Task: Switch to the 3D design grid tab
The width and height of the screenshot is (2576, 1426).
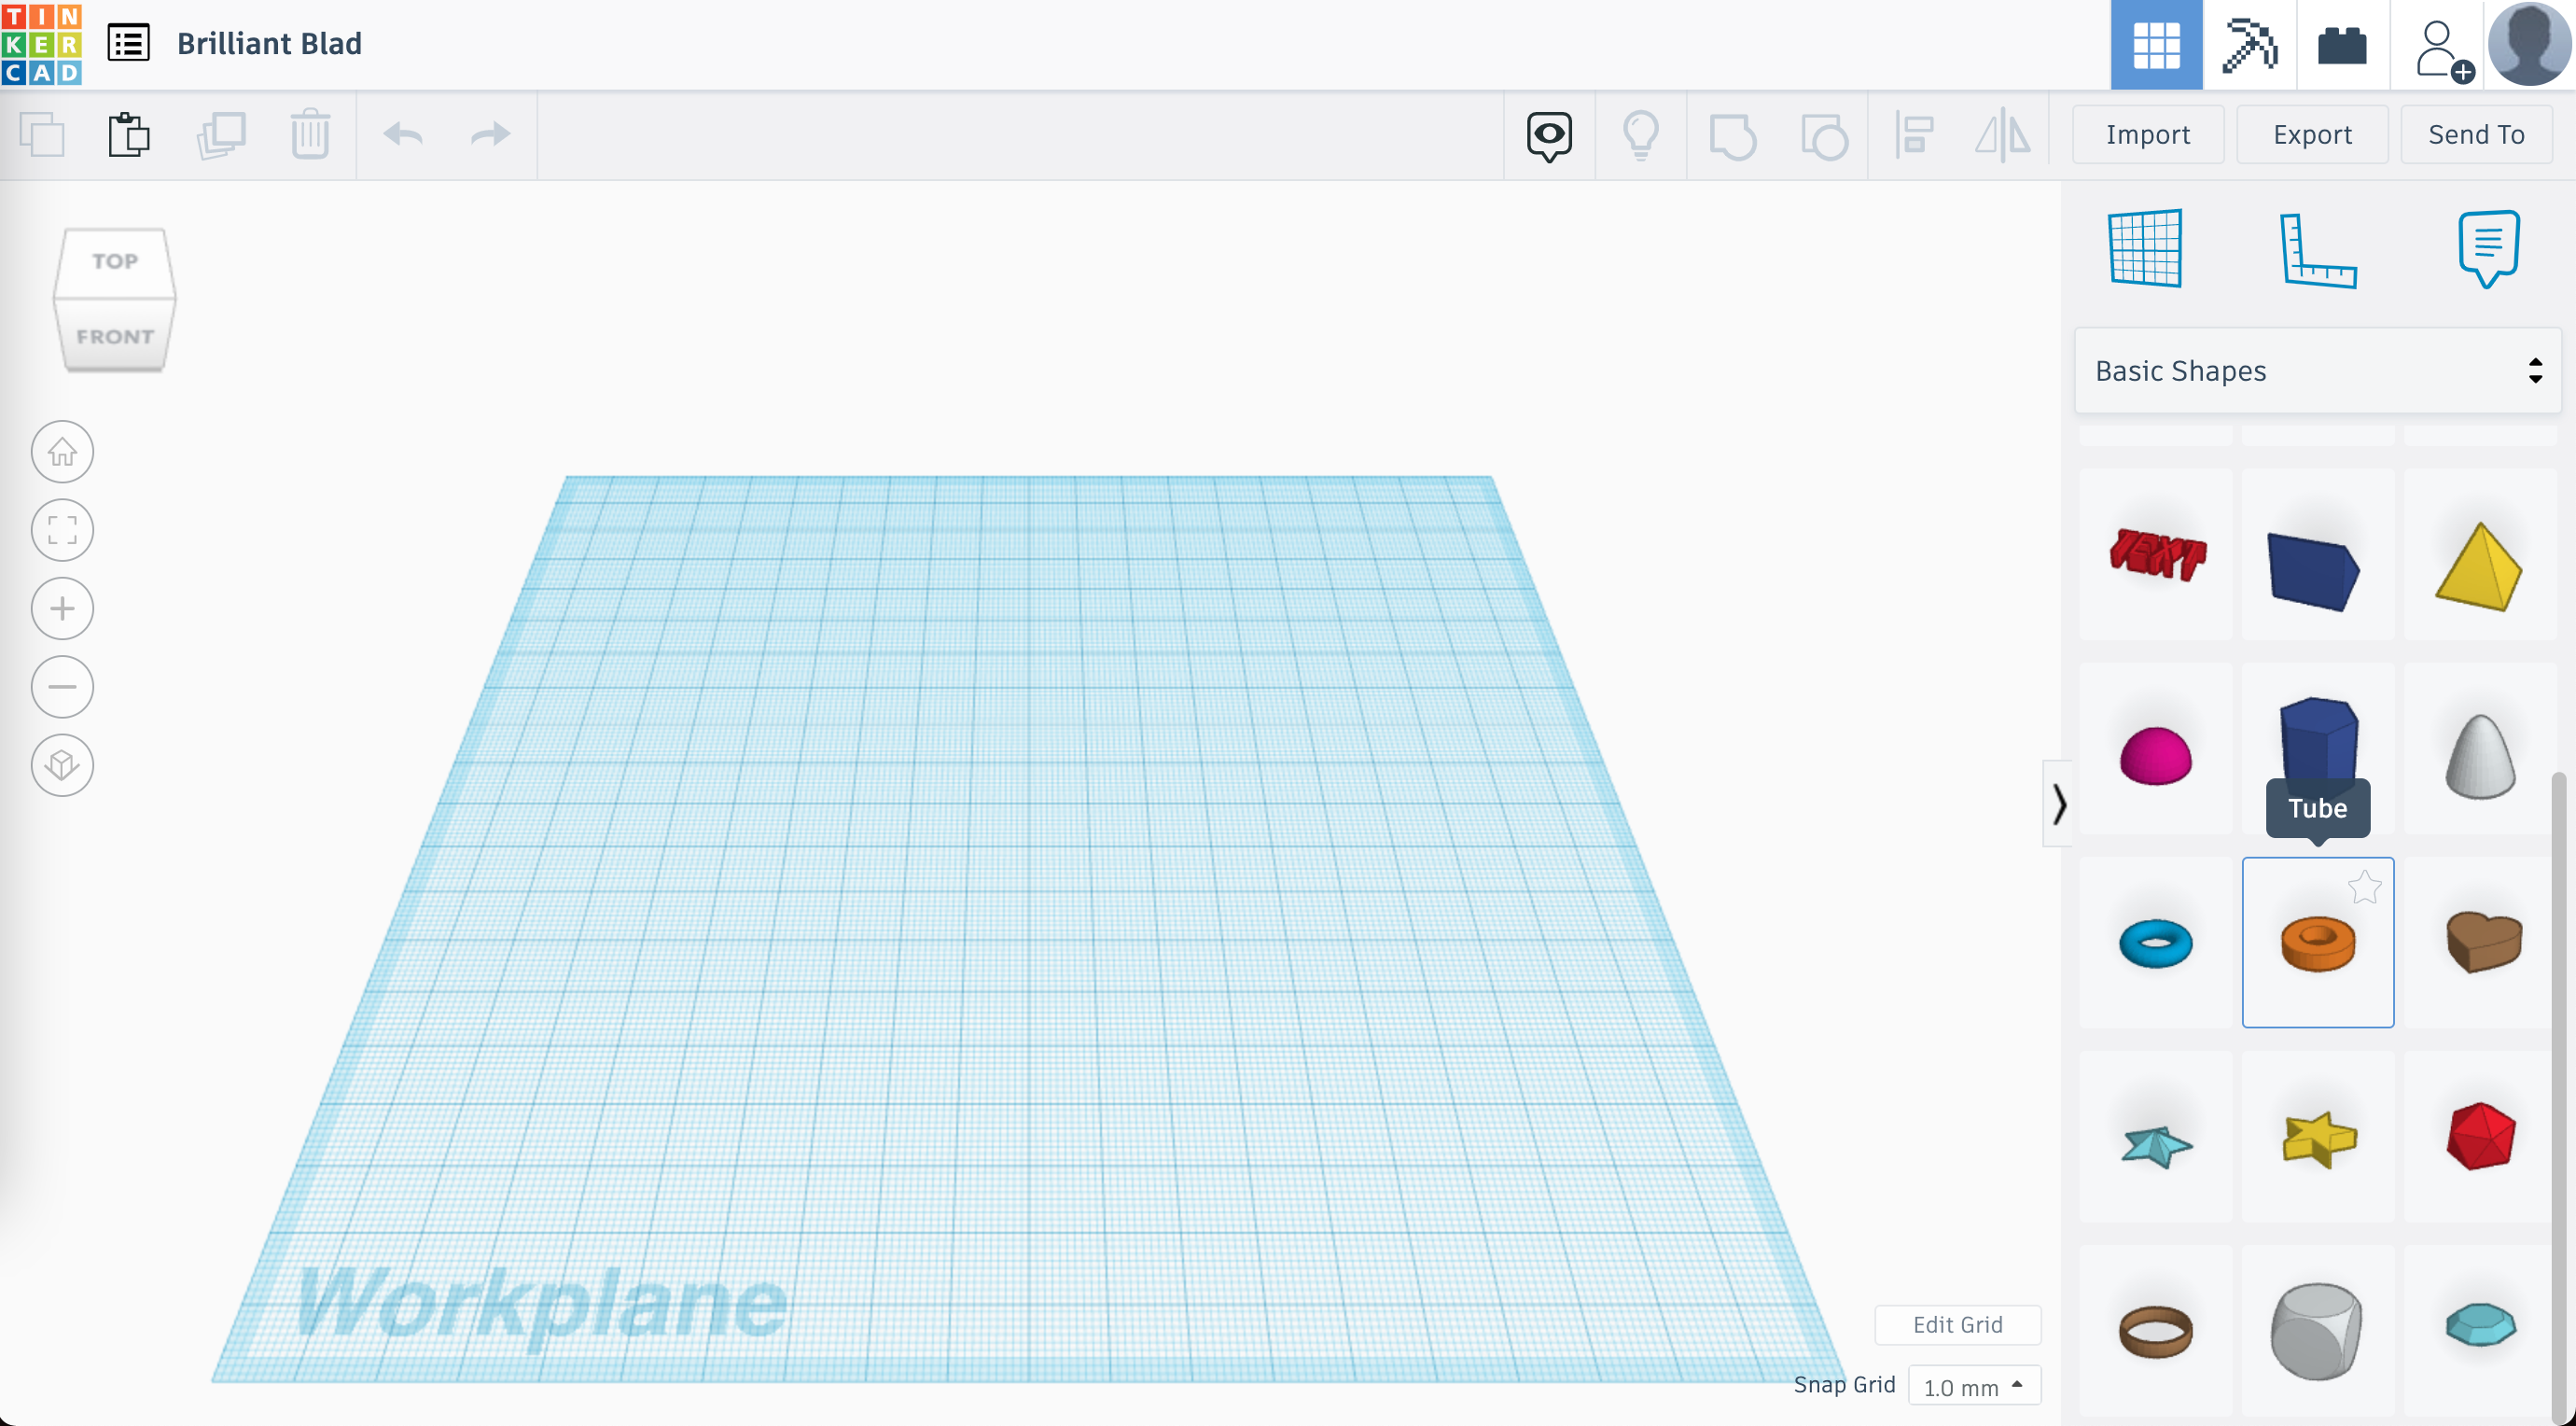Action: click(x=2156, y=45)
